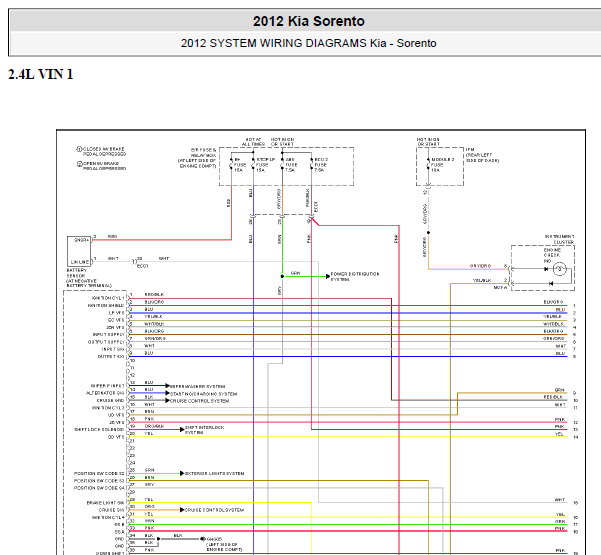This screenshot has width=601, height=555.
Task: Click the 2.4L VIN 1 heading
Action: coord(41,75)
